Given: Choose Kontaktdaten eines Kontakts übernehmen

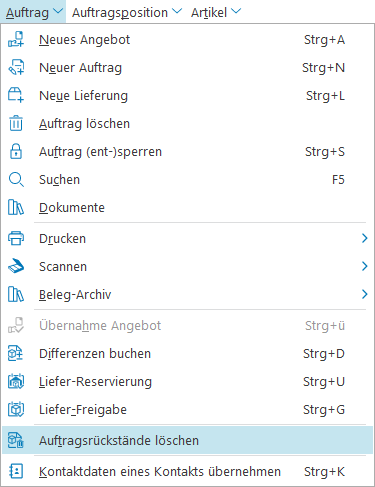Looking at the screenshot, I should coord(187,472).
